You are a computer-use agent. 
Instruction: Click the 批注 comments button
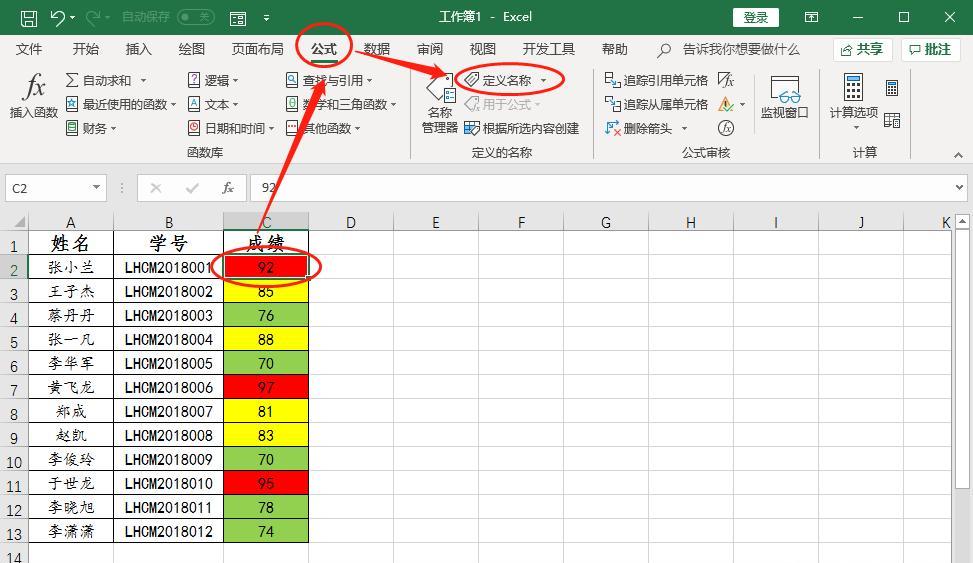pyautogui.click(x=930, y=50)
